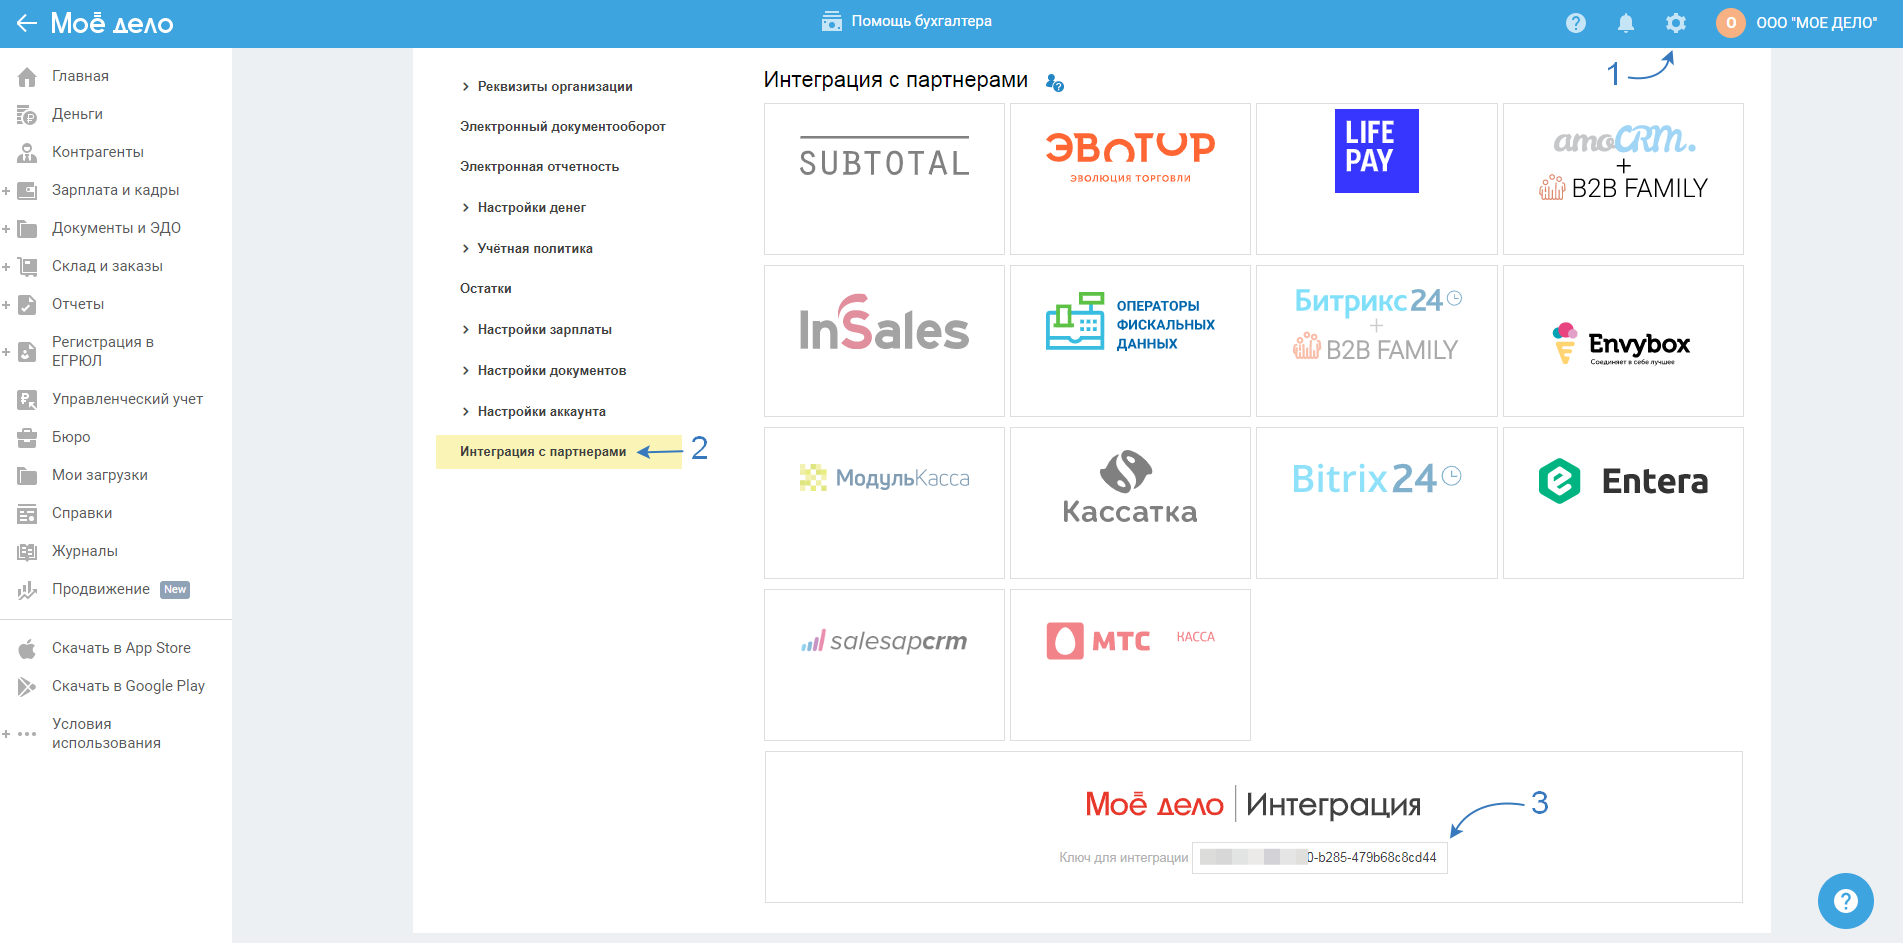The image size is (1903, 943).
Task: Open the notifications bell
Action: coord(1626,23)
